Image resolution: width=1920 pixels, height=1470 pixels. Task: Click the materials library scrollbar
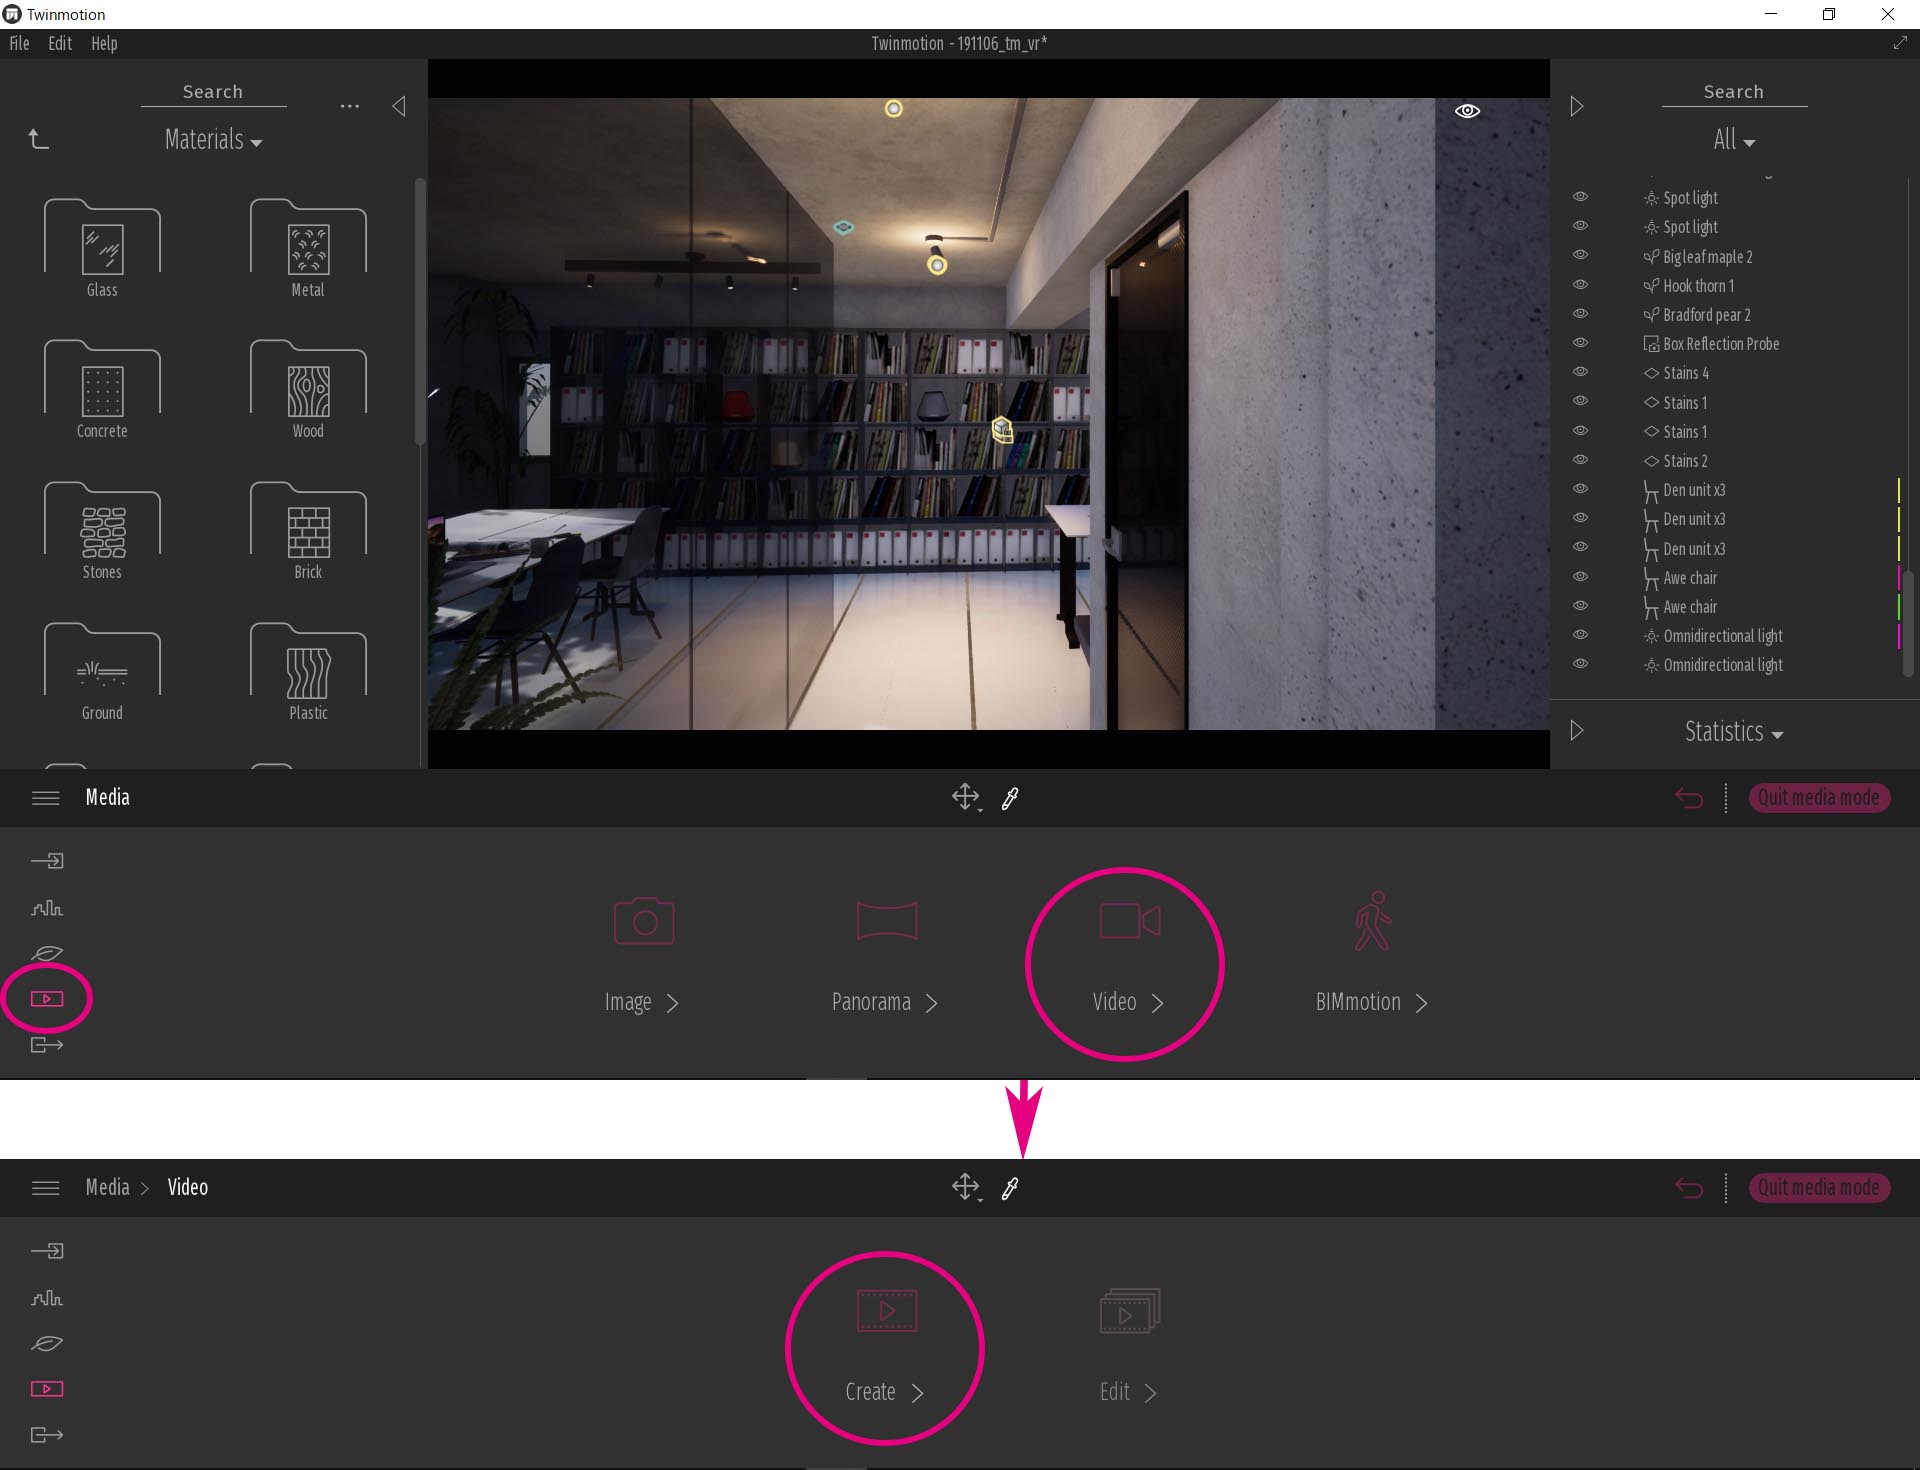tap(420, 312)
